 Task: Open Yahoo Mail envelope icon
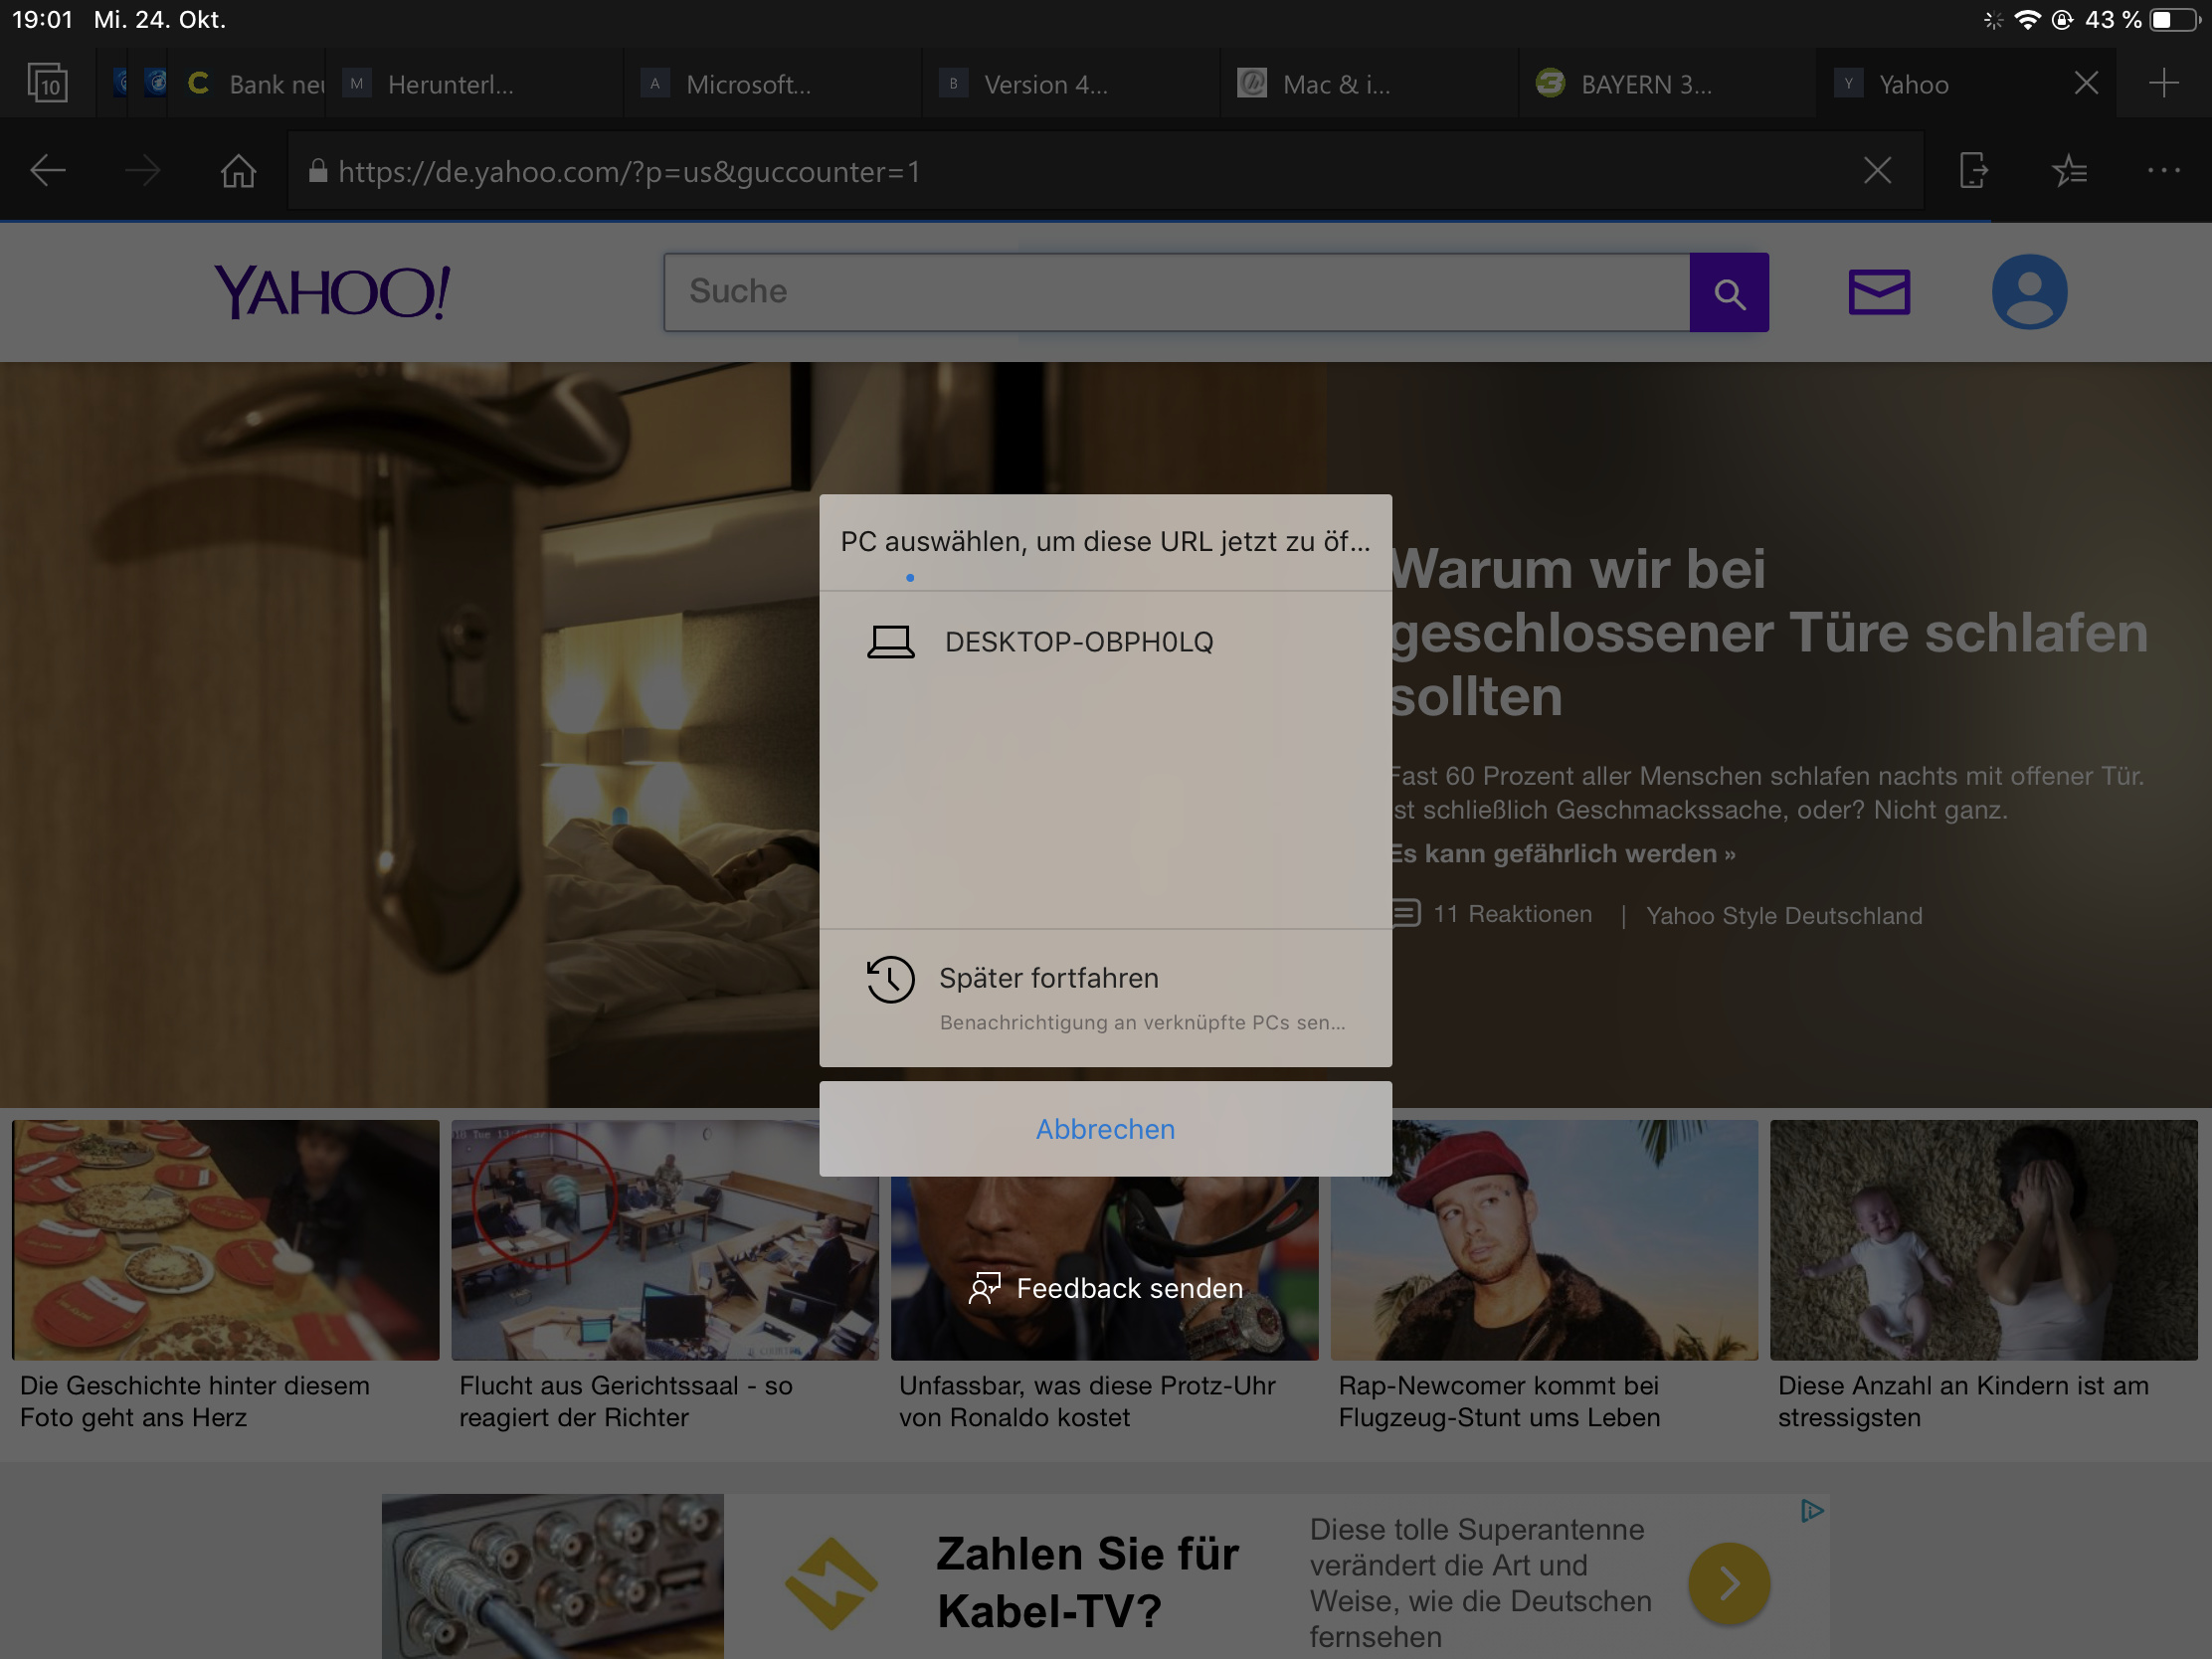1878,292
